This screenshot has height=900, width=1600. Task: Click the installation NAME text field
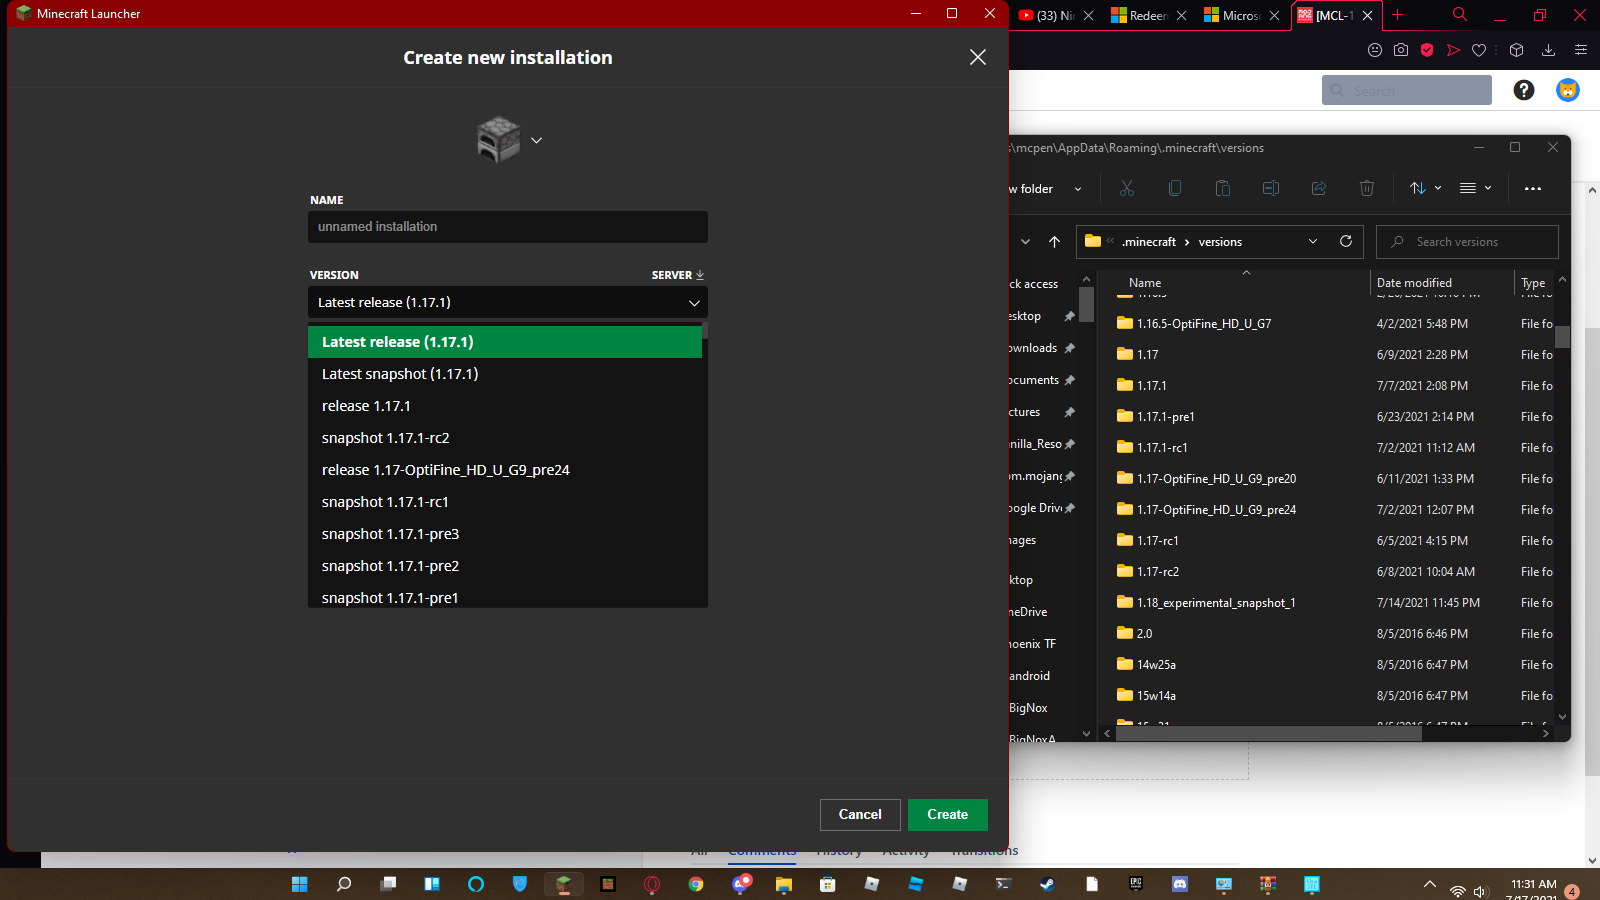pos(507,227)
